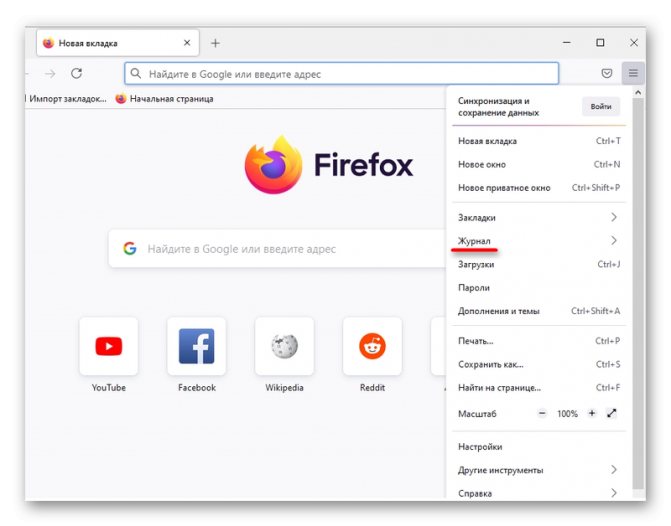The height and width of the screenshot is (526, 671).
Task: Go forward with the arrow icon
Action: pos(50,74)
